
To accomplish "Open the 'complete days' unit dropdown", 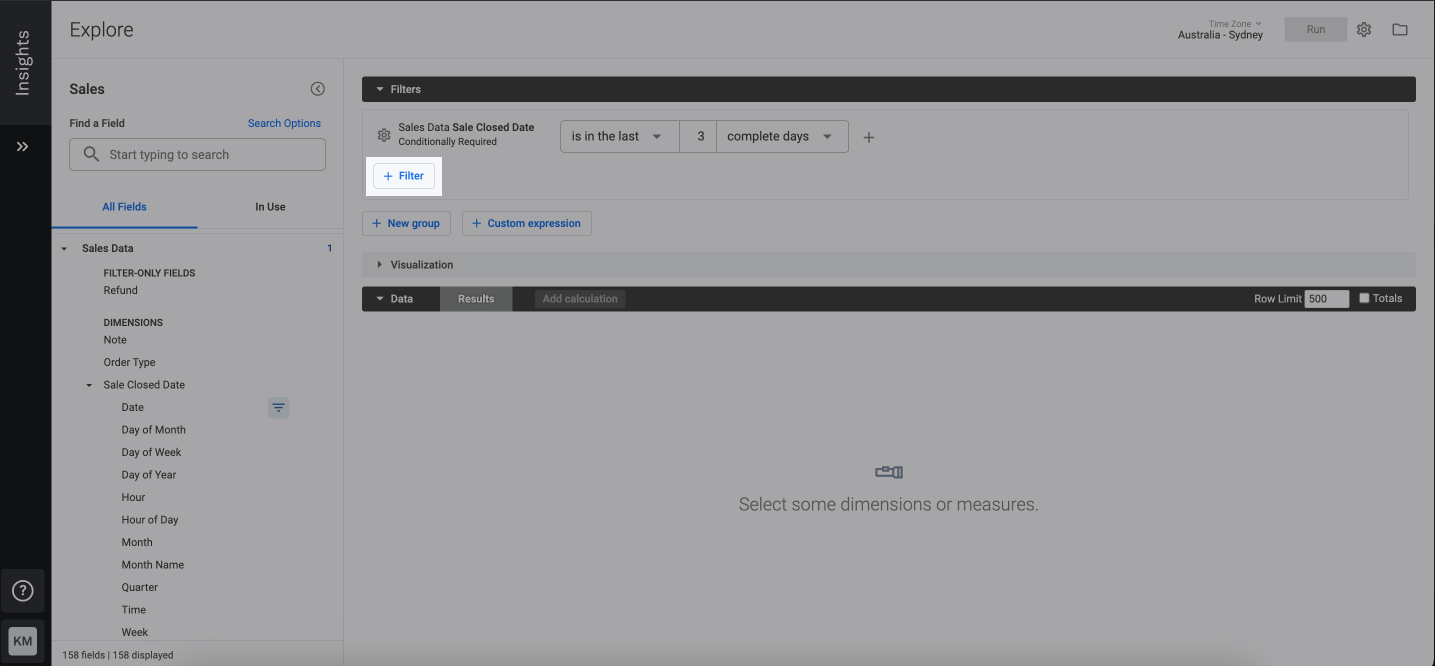I will pos(782,137).
